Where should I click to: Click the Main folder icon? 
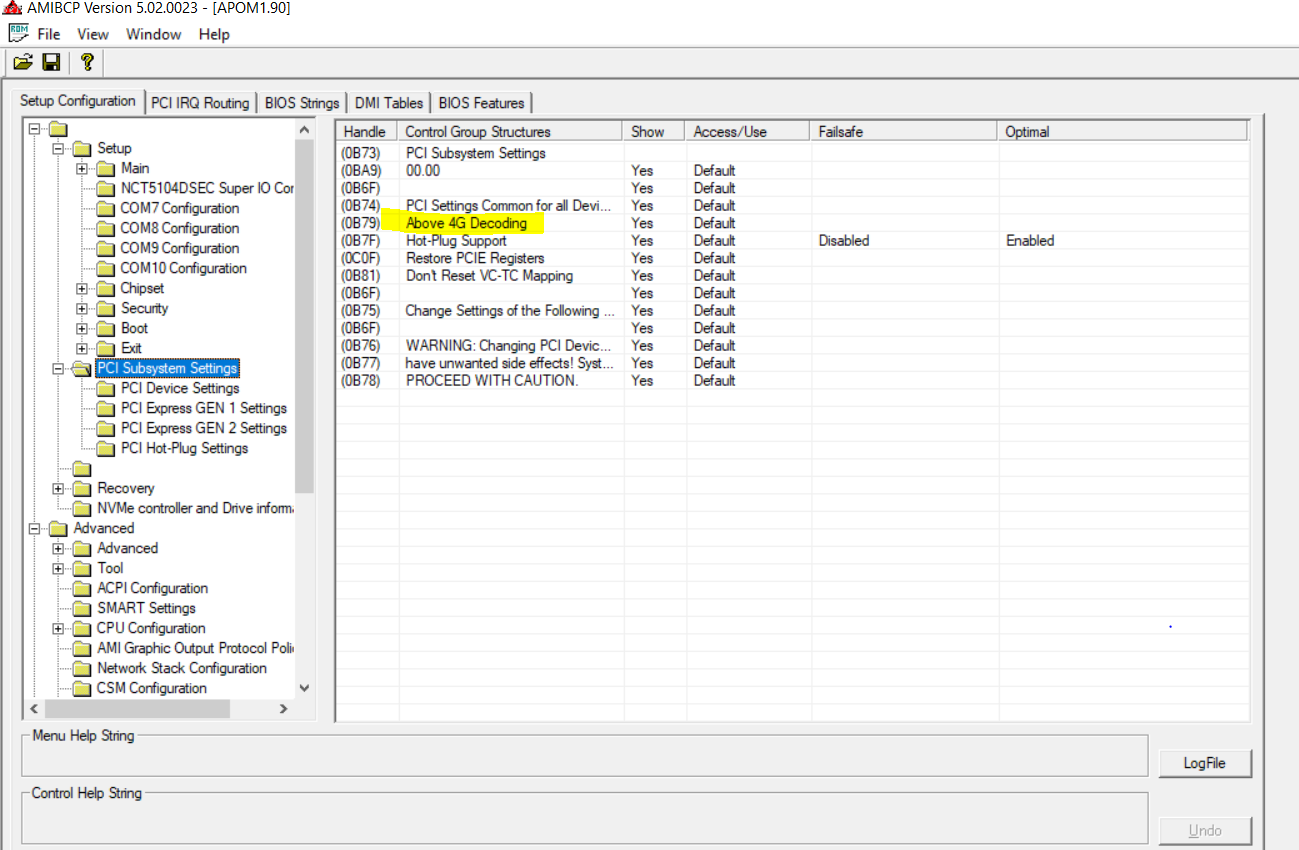(x=106, y=168)
